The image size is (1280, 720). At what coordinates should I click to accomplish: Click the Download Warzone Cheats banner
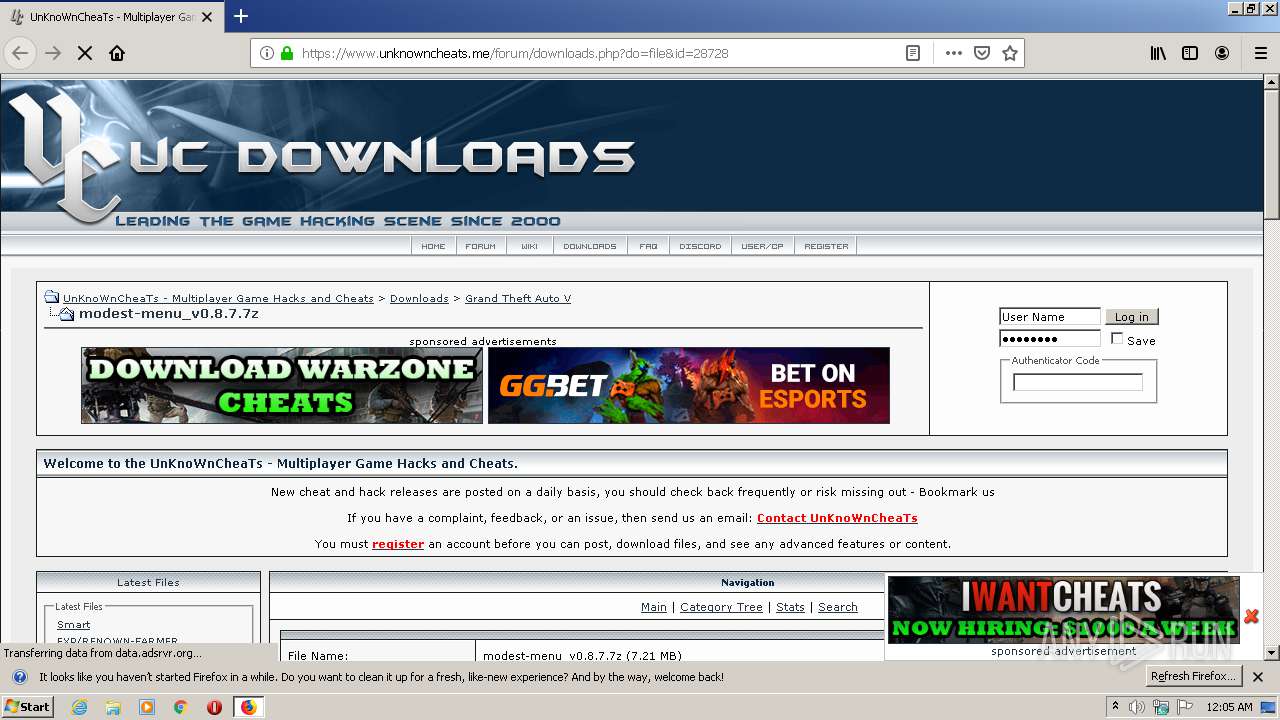pos(282,385)
